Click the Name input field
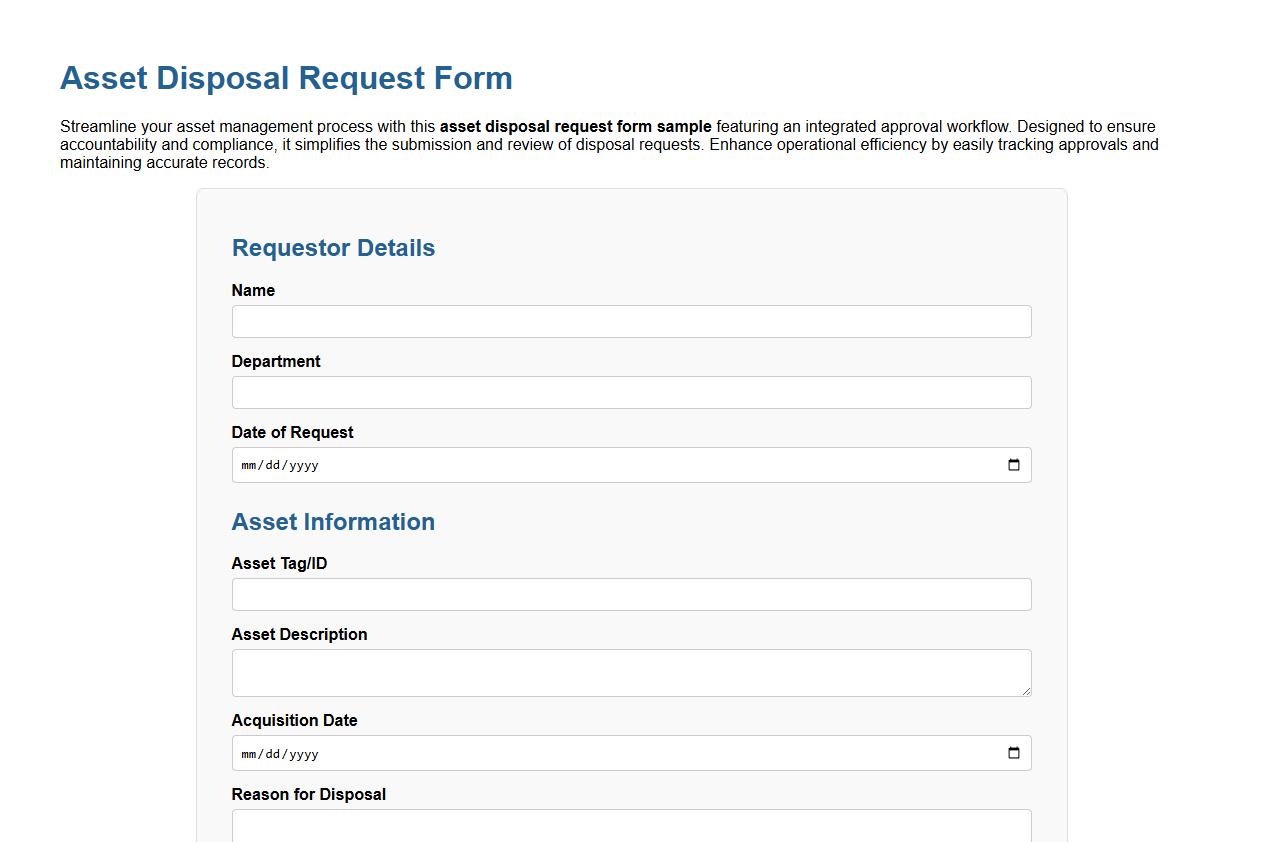The width and height of the screenshot is (1263, 842). point(631,321)
